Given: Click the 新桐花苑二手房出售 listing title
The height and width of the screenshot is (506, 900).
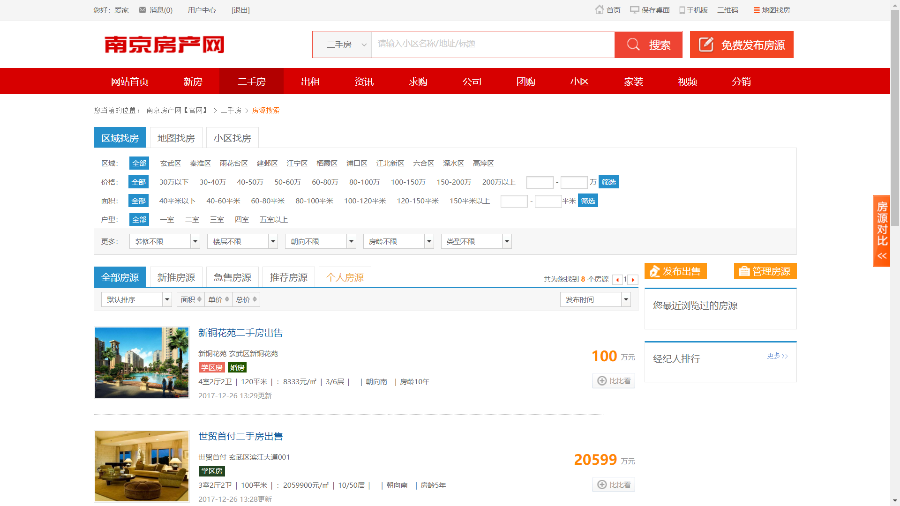Looking at the screenshot, I should tap(240, 333).
